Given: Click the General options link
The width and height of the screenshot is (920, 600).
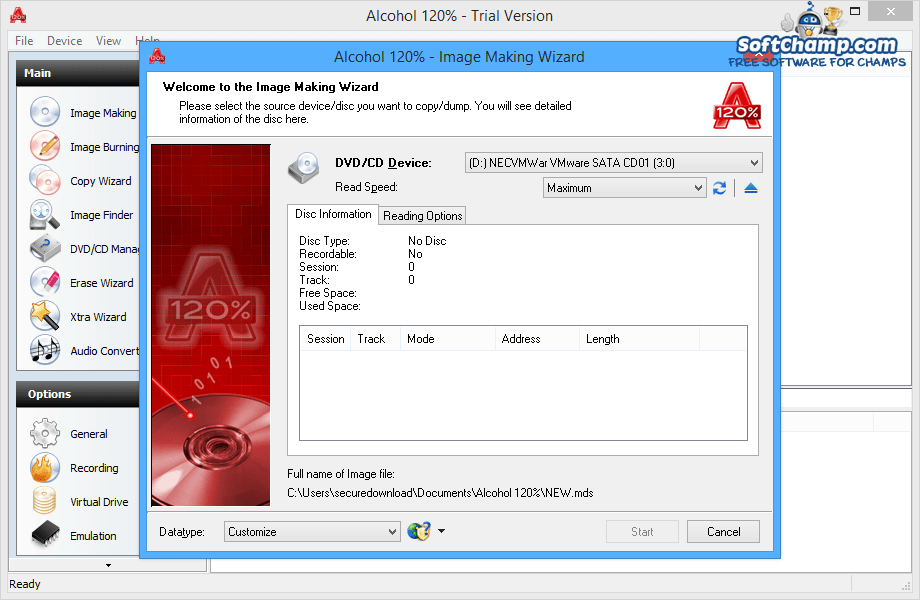Looking at the screenshot, I should (x=89, y=434).
